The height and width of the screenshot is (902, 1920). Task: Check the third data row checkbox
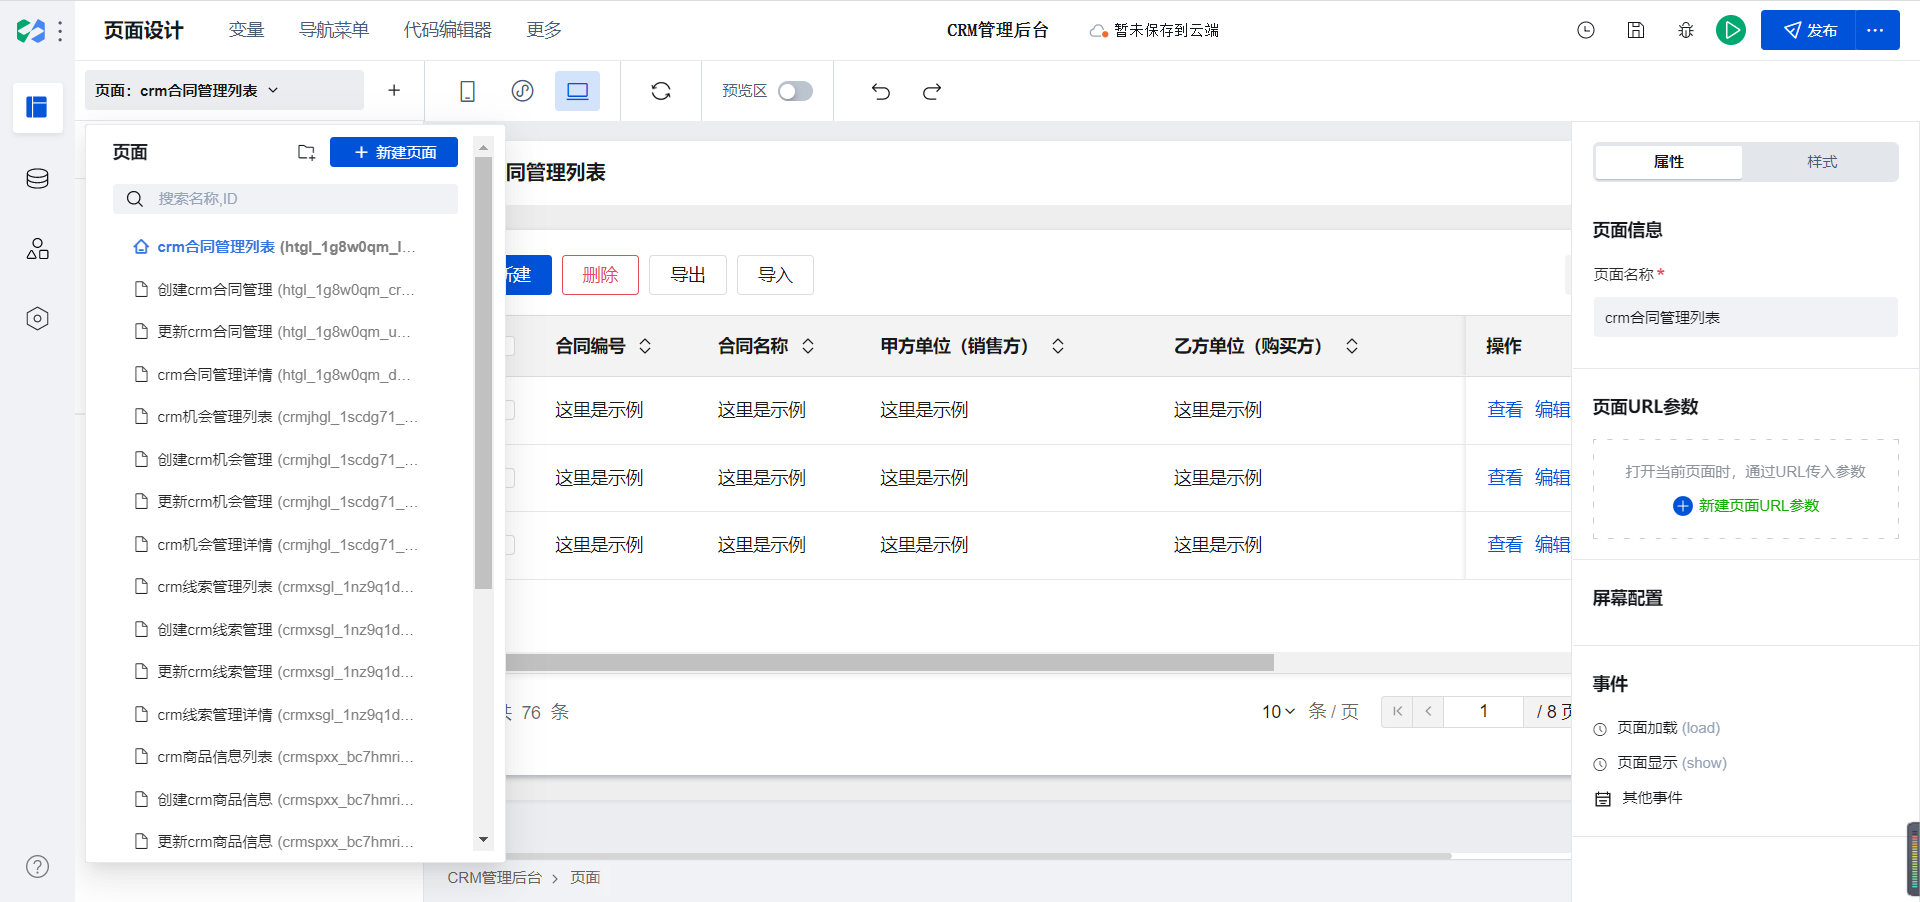coord(509,545)
